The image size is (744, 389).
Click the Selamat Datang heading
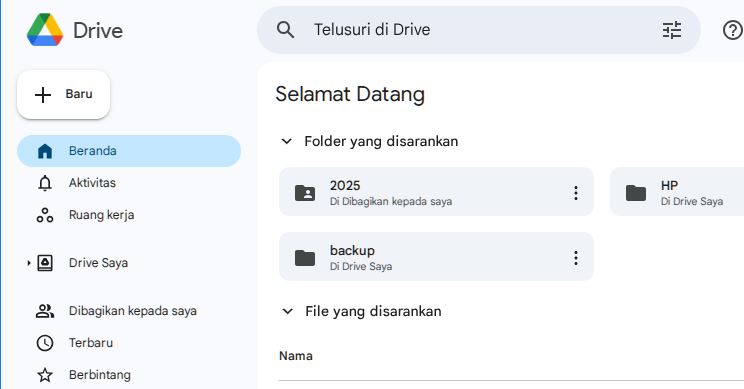tap(350, 94)
